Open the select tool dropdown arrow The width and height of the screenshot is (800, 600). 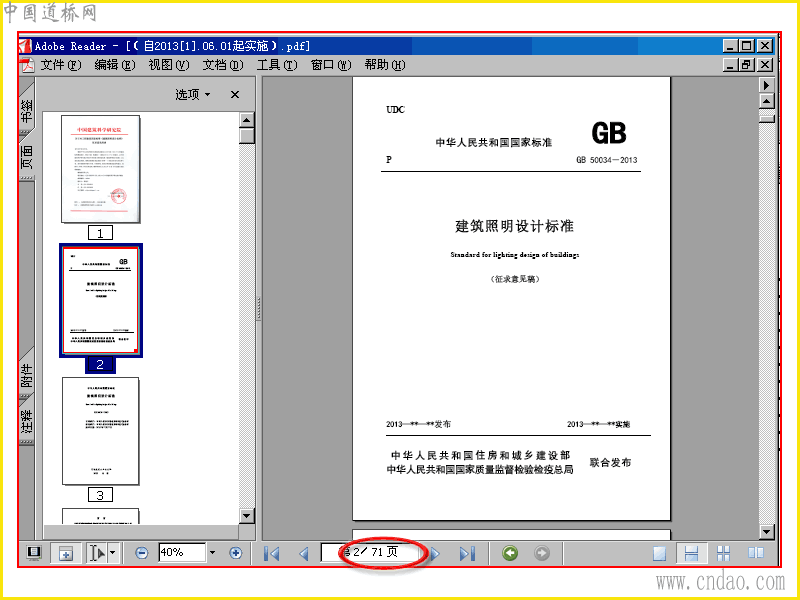tap(113, 553)
